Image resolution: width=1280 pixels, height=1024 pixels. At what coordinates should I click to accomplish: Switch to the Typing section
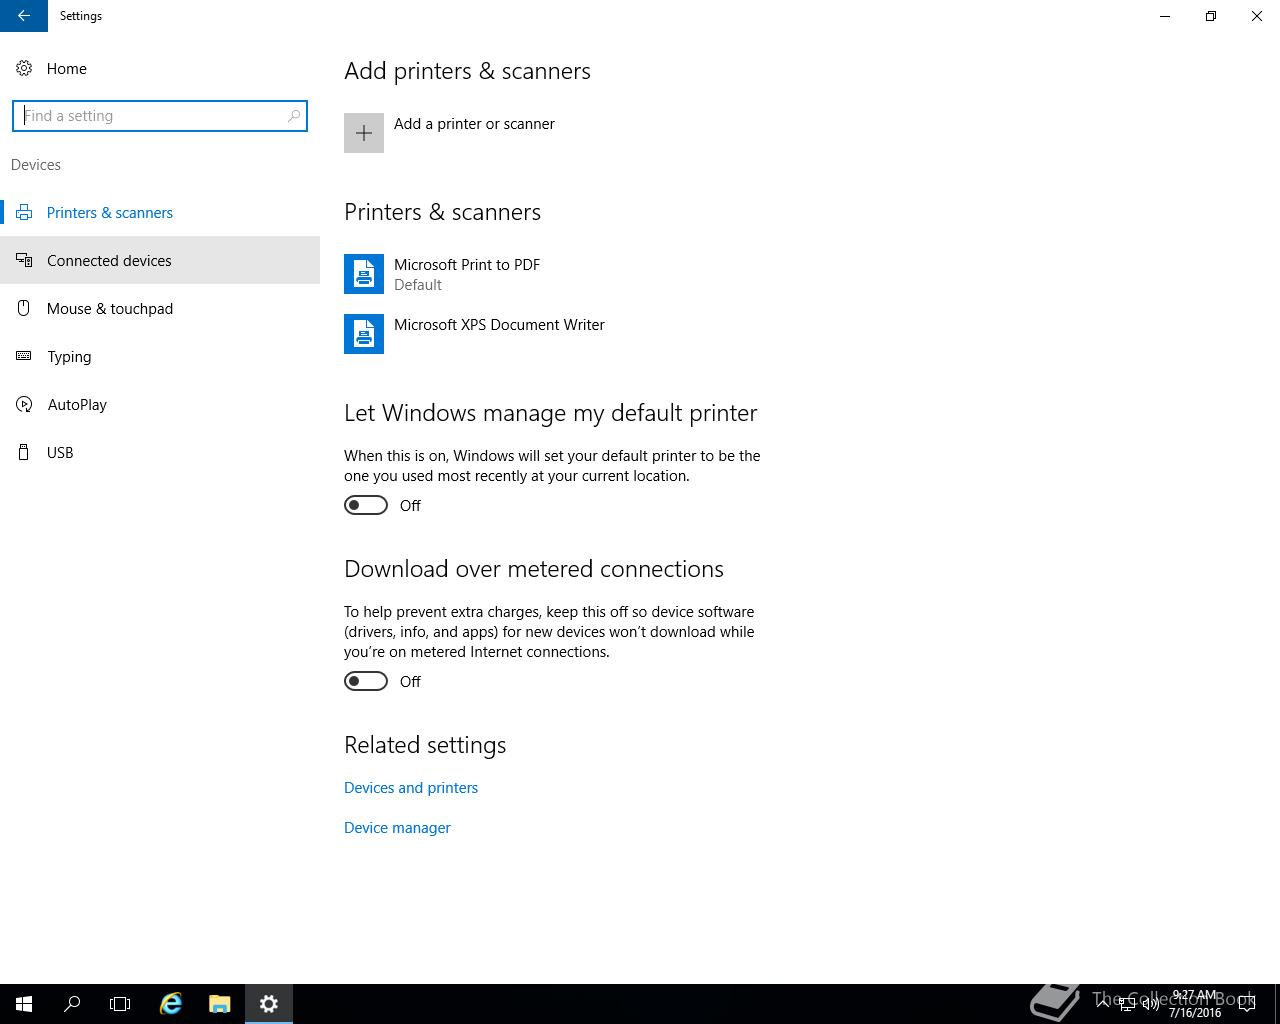tap(160, 357)
